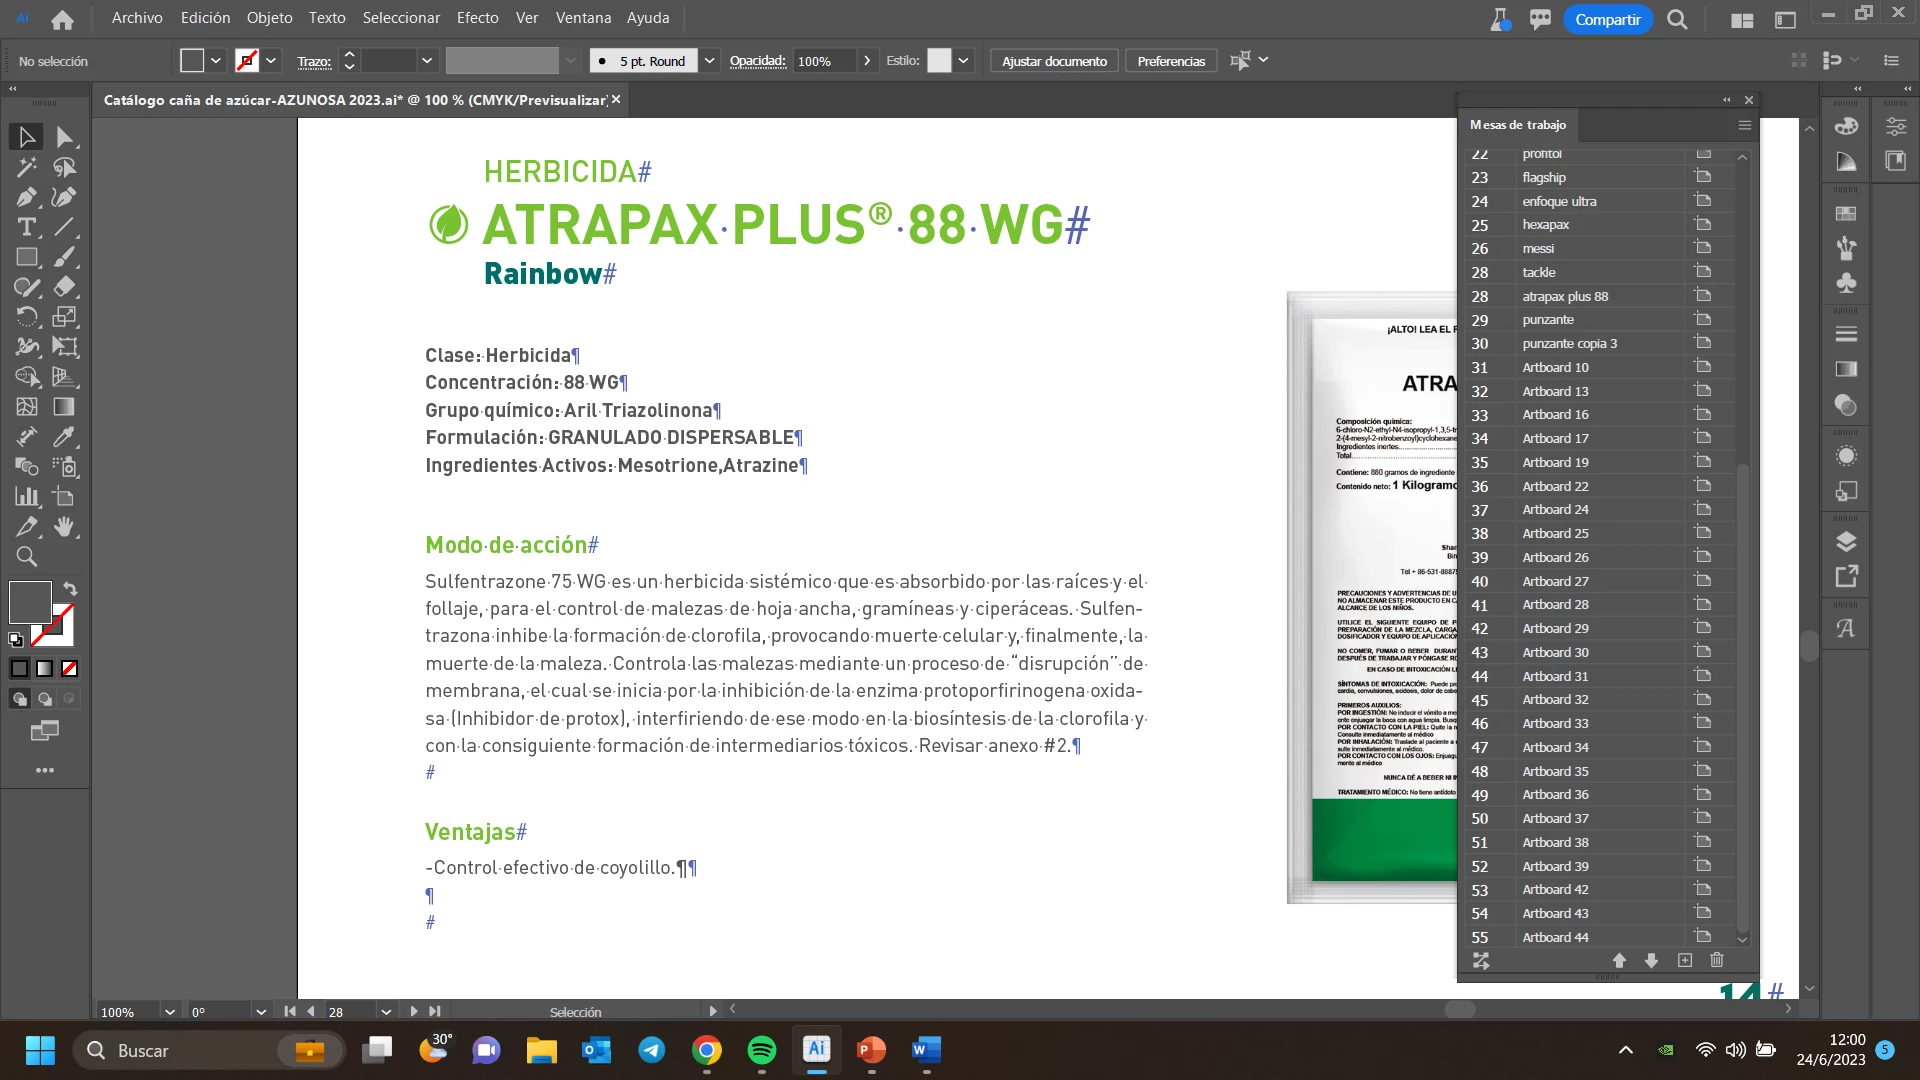Click the Ajustar documento button
Screen dimensions: 1920x1080
click(1054, 61)
